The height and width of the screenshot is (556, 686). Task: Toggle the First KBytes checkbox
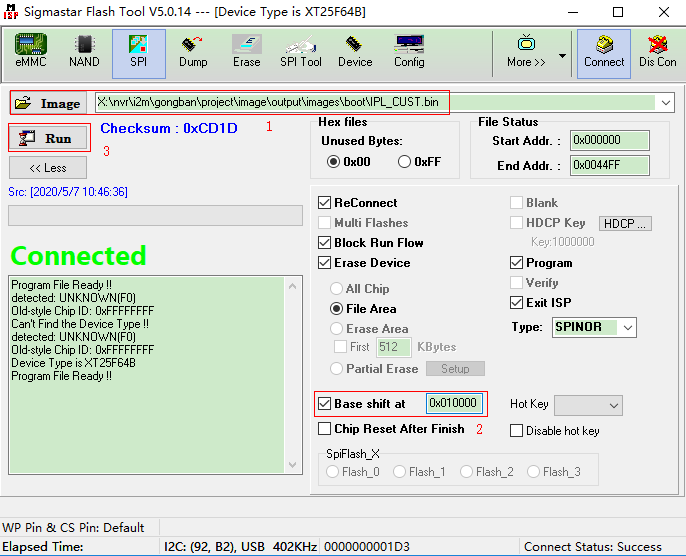coord(340,347)
